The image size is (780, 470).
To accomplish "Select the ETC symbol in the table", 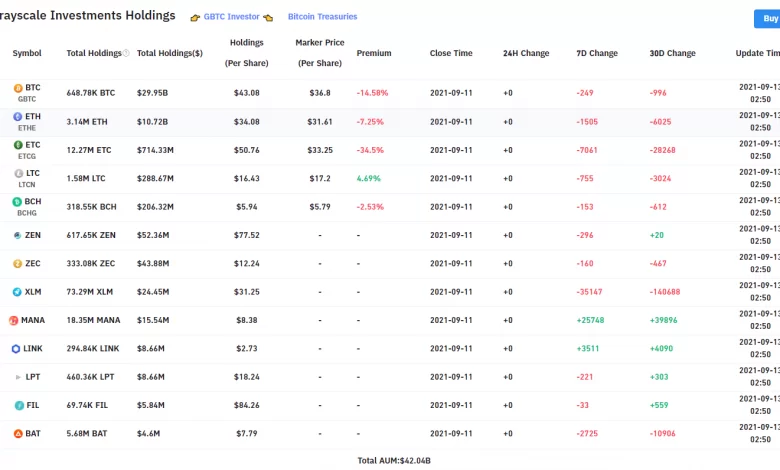I will click(x=33, y=145).
